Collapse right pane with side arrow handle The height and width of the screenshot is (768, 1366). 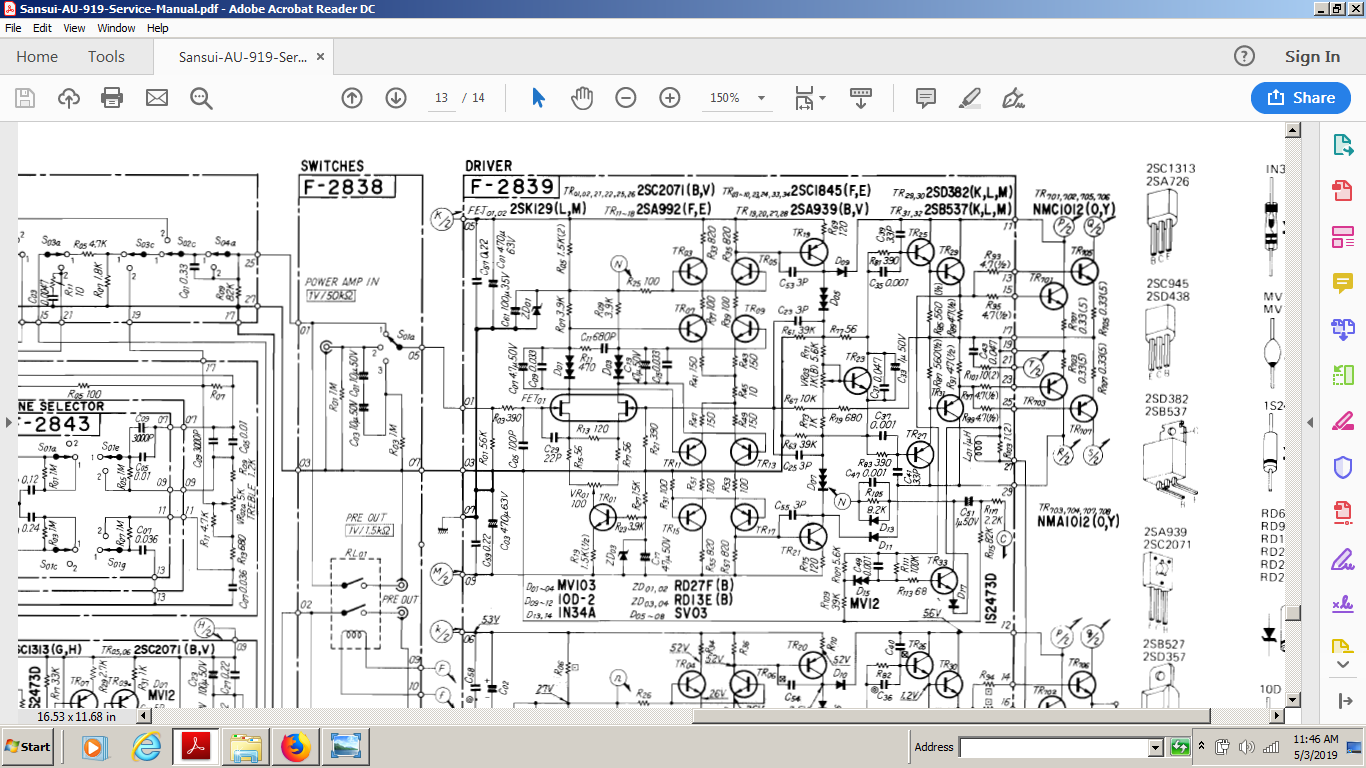(x=1311, y=423)
